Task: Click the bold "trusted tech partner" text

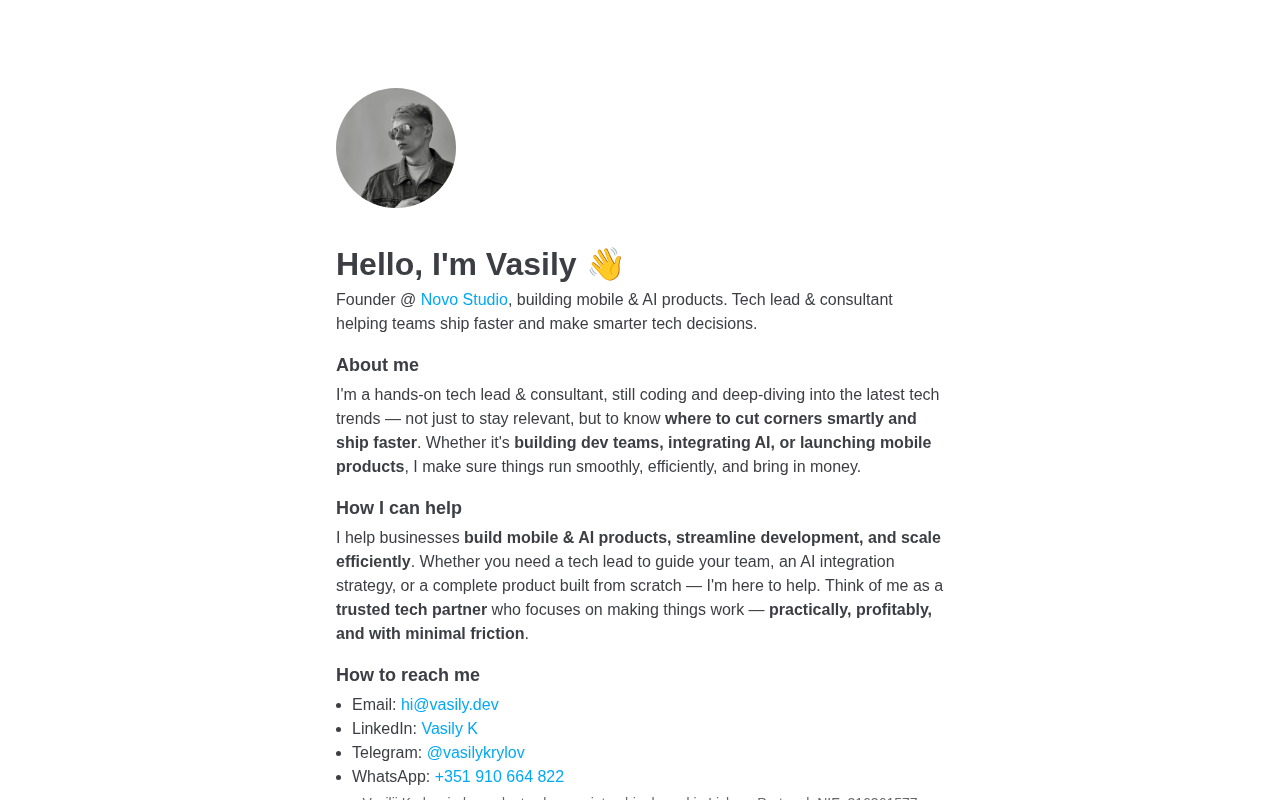Action: tap(411, 610)
